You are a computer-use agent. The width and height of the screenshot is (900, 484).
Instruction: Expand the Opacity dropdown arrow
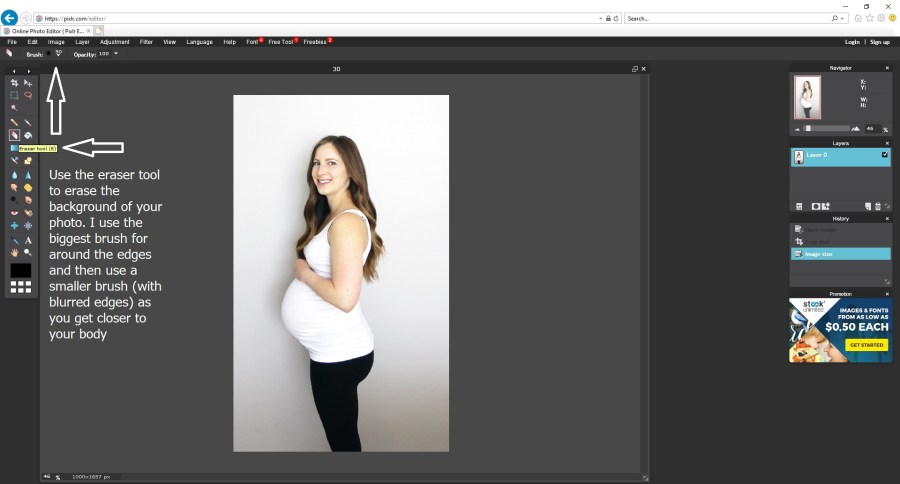(x=116, y=53)
